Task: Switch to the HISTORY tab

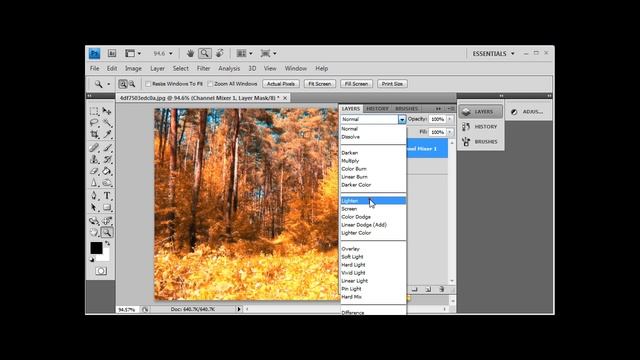Action: point(377,109)
